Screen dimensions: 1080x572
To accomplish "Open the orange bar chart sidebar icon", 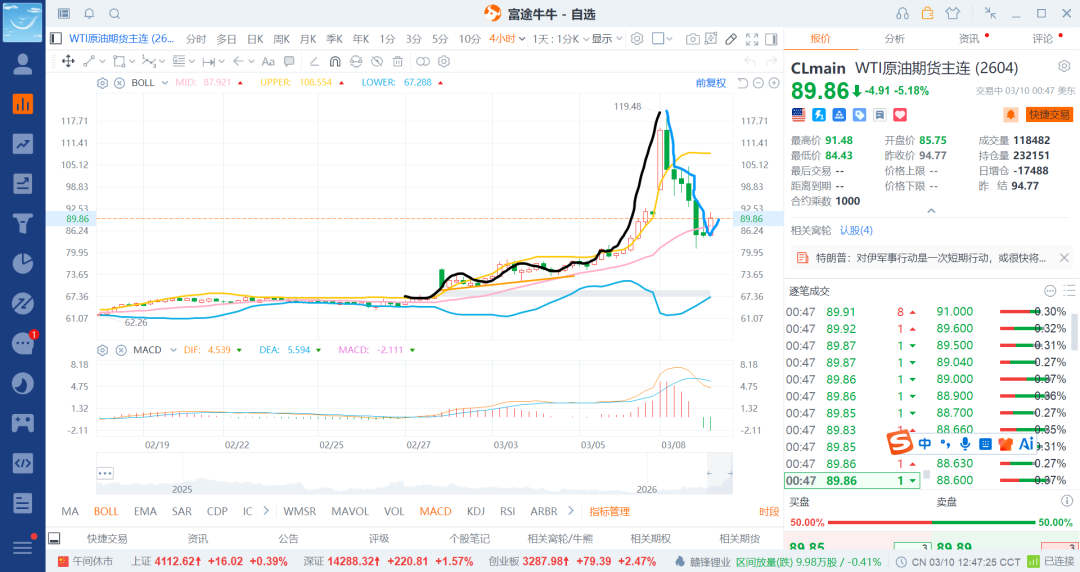I will pos(23,104).
